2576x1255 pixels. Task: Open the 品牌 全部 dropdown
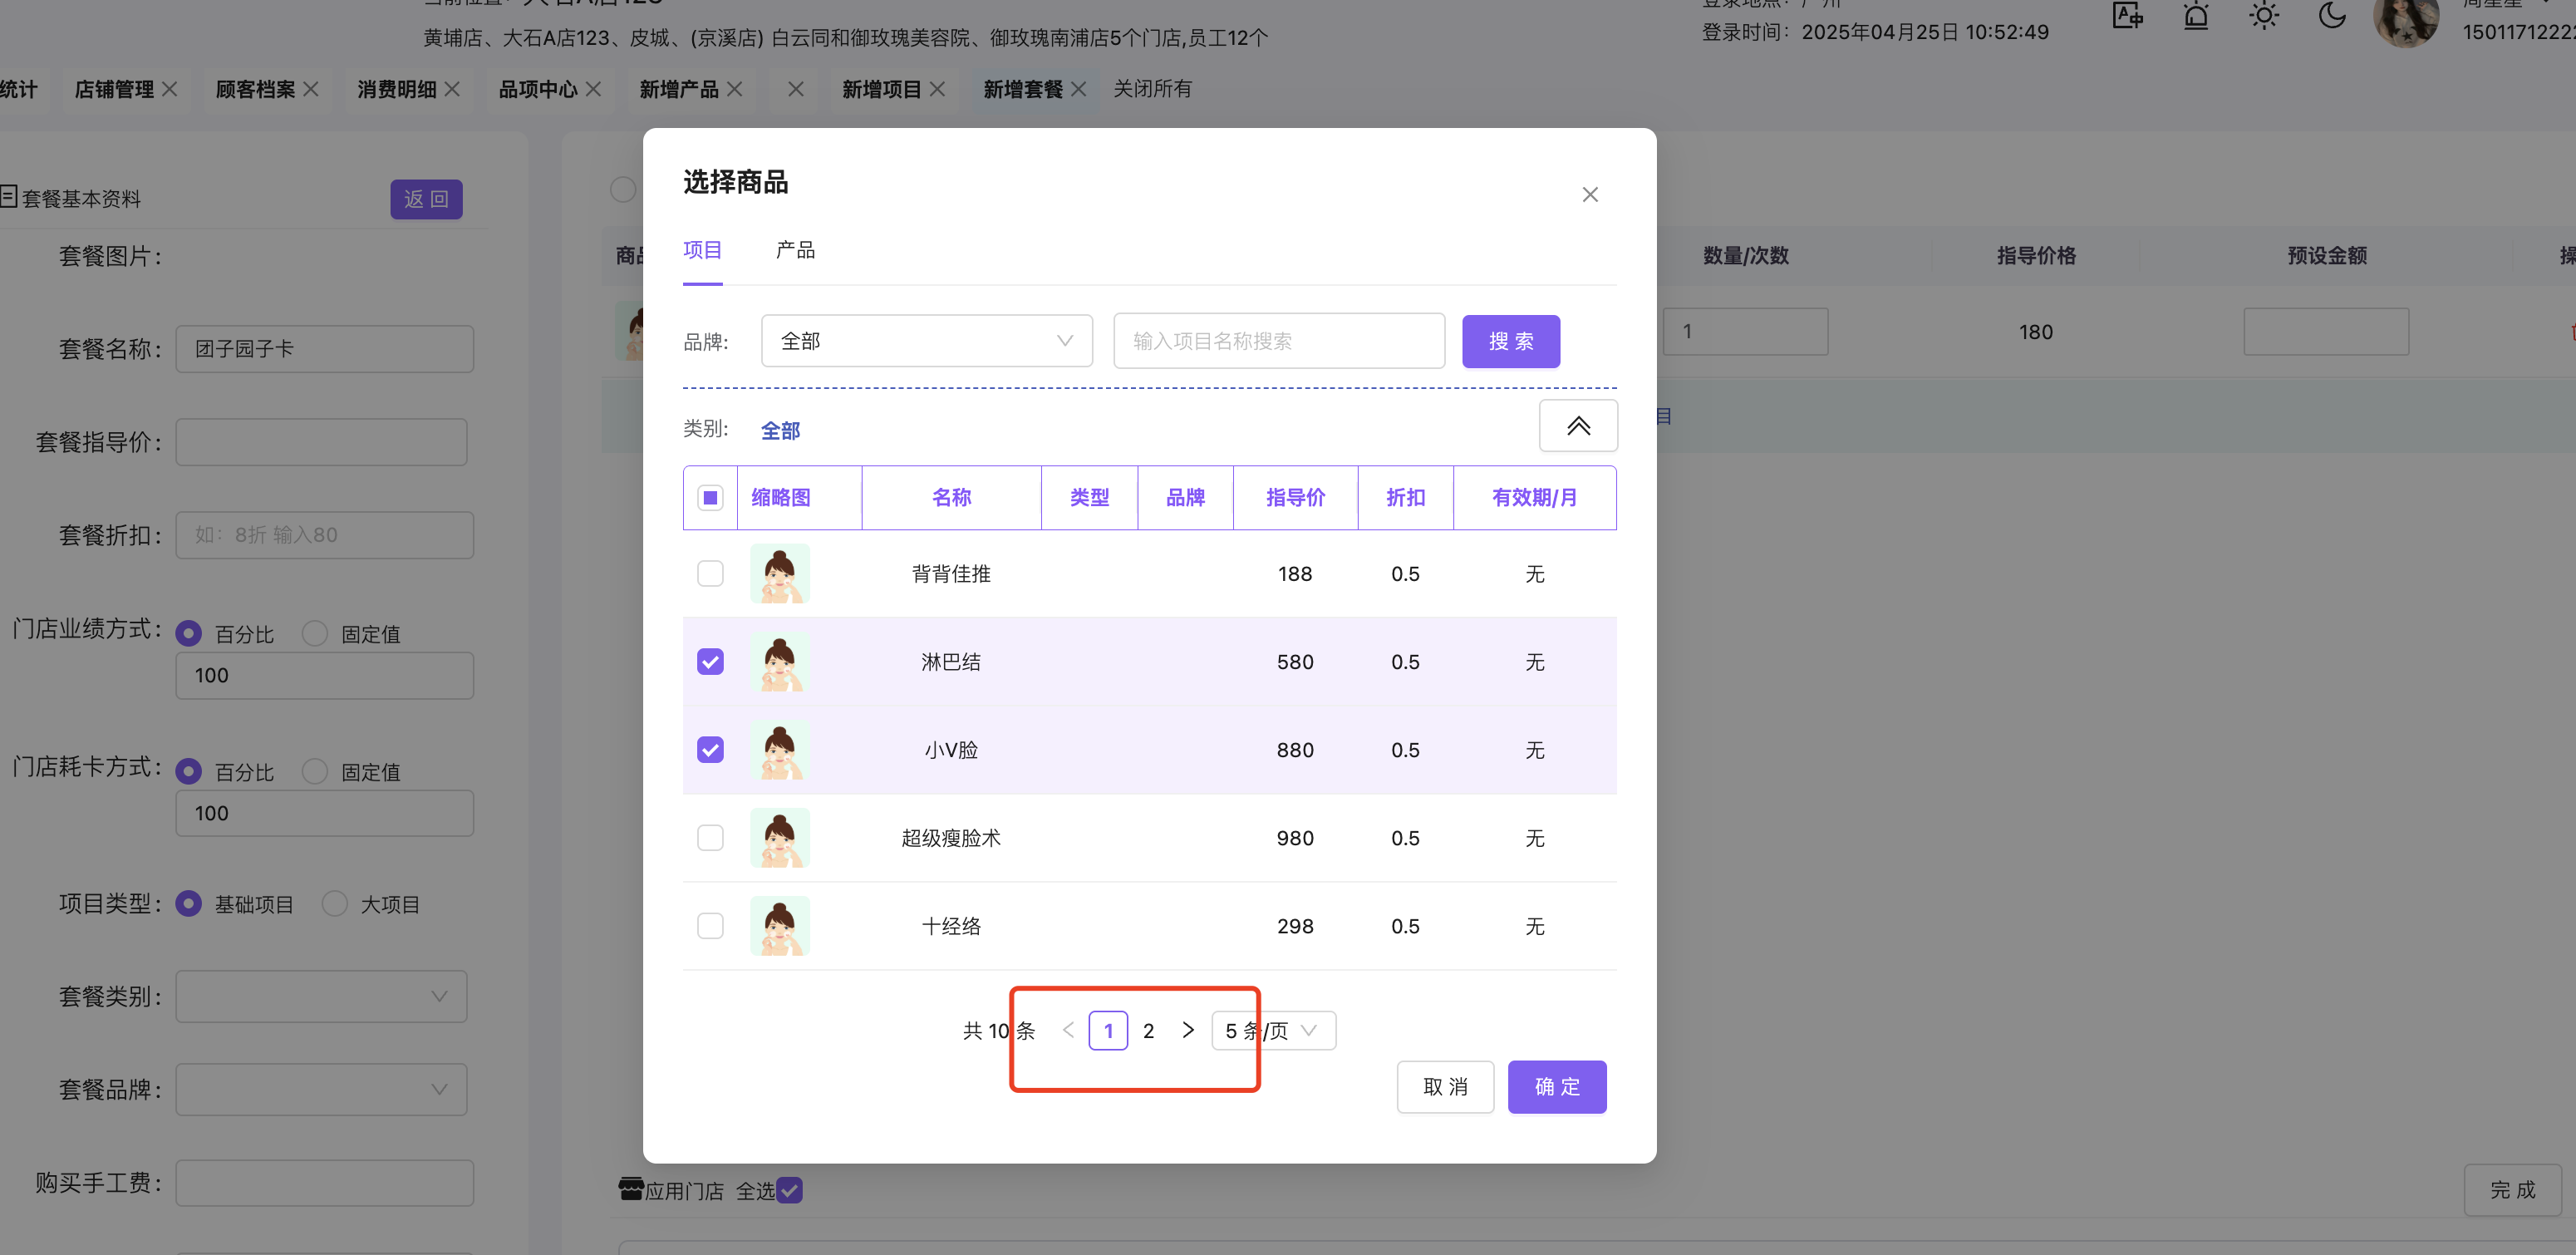point(926,341)
